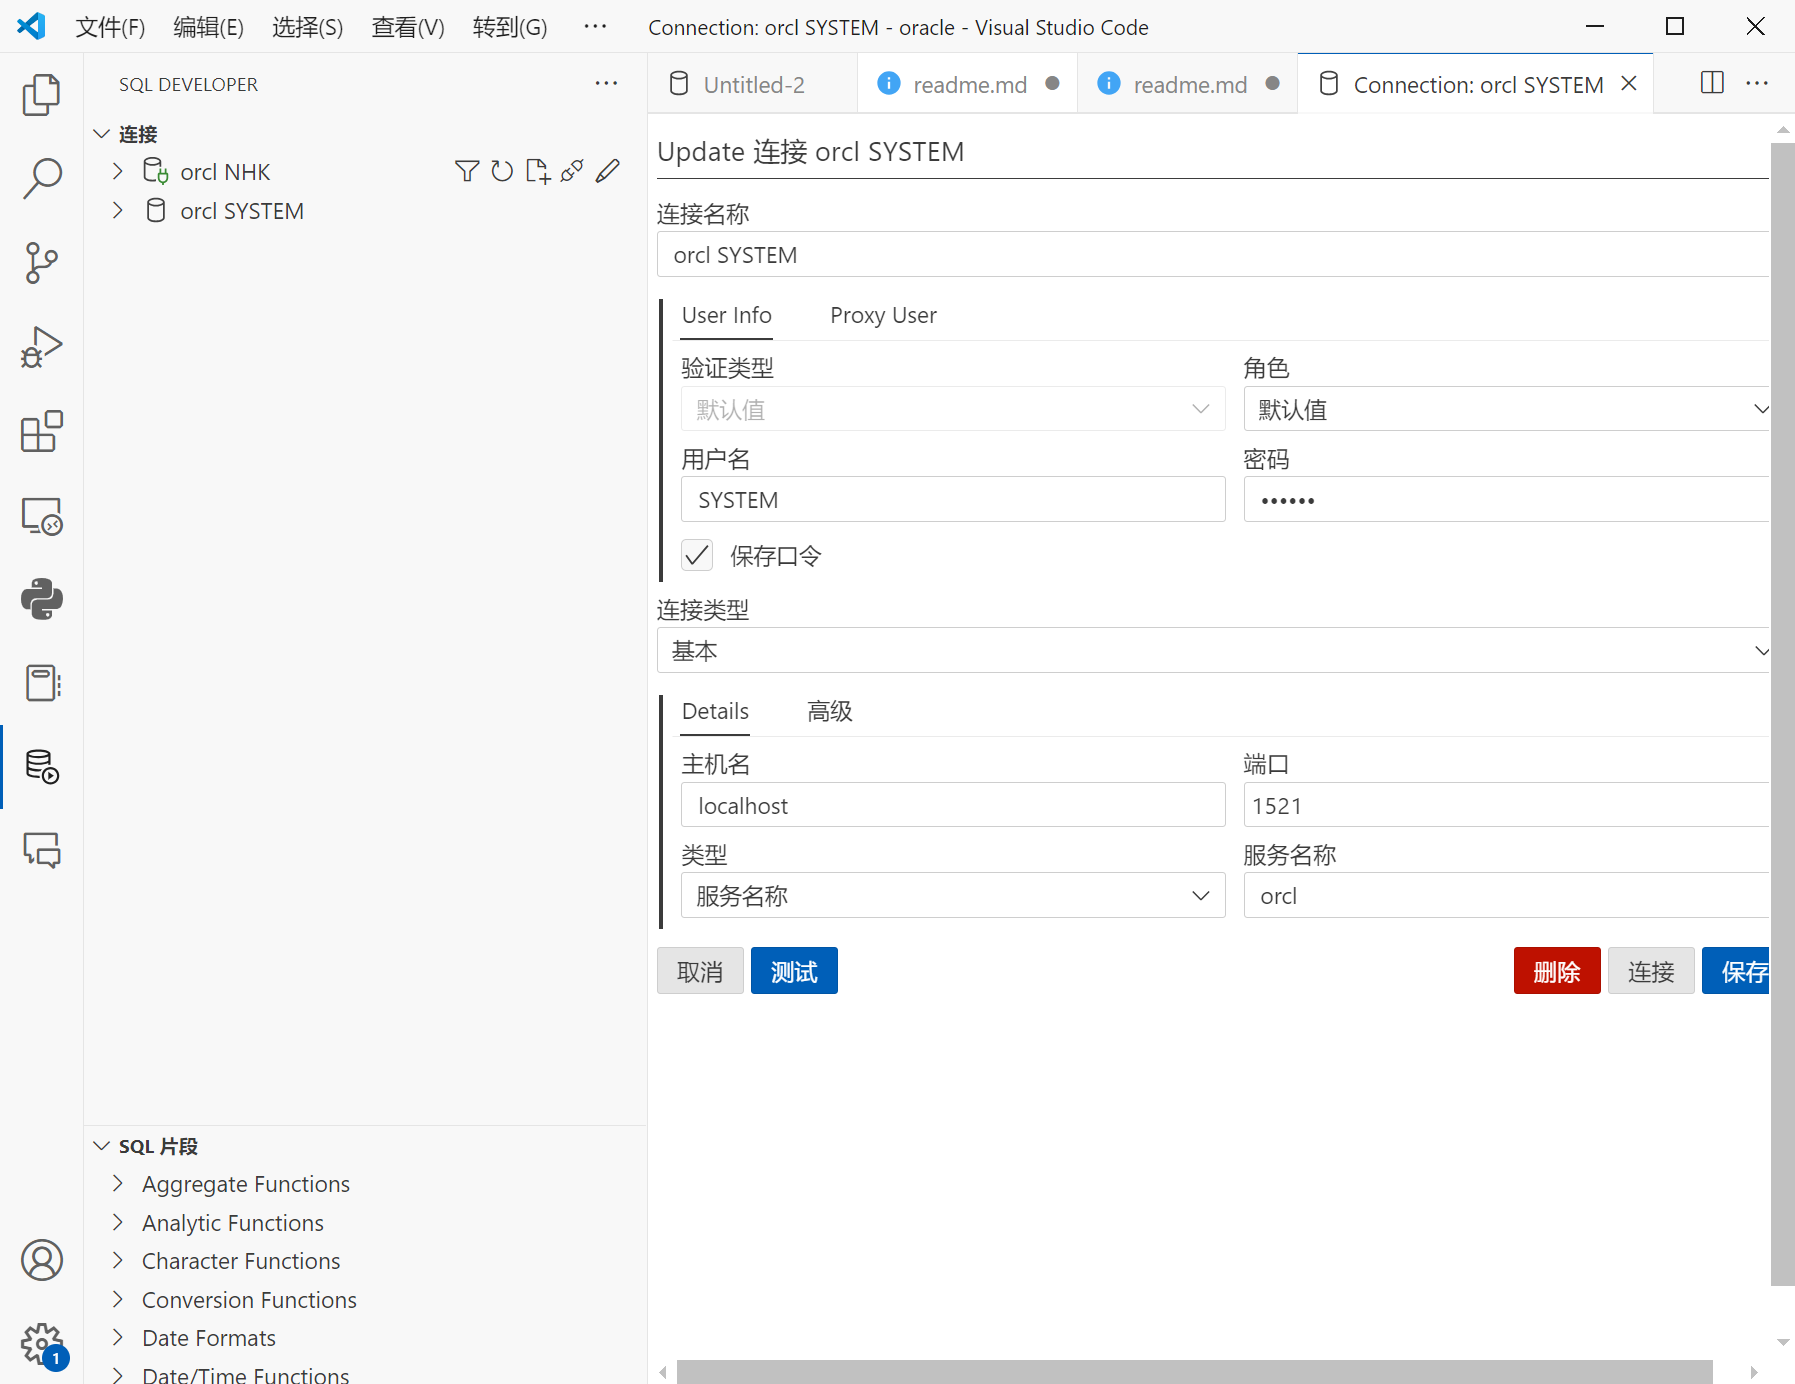The width and height of the screenshot is (1795, 1384).
Task: Open the 转到(G) menu
Action: click(x=510, y=27)
